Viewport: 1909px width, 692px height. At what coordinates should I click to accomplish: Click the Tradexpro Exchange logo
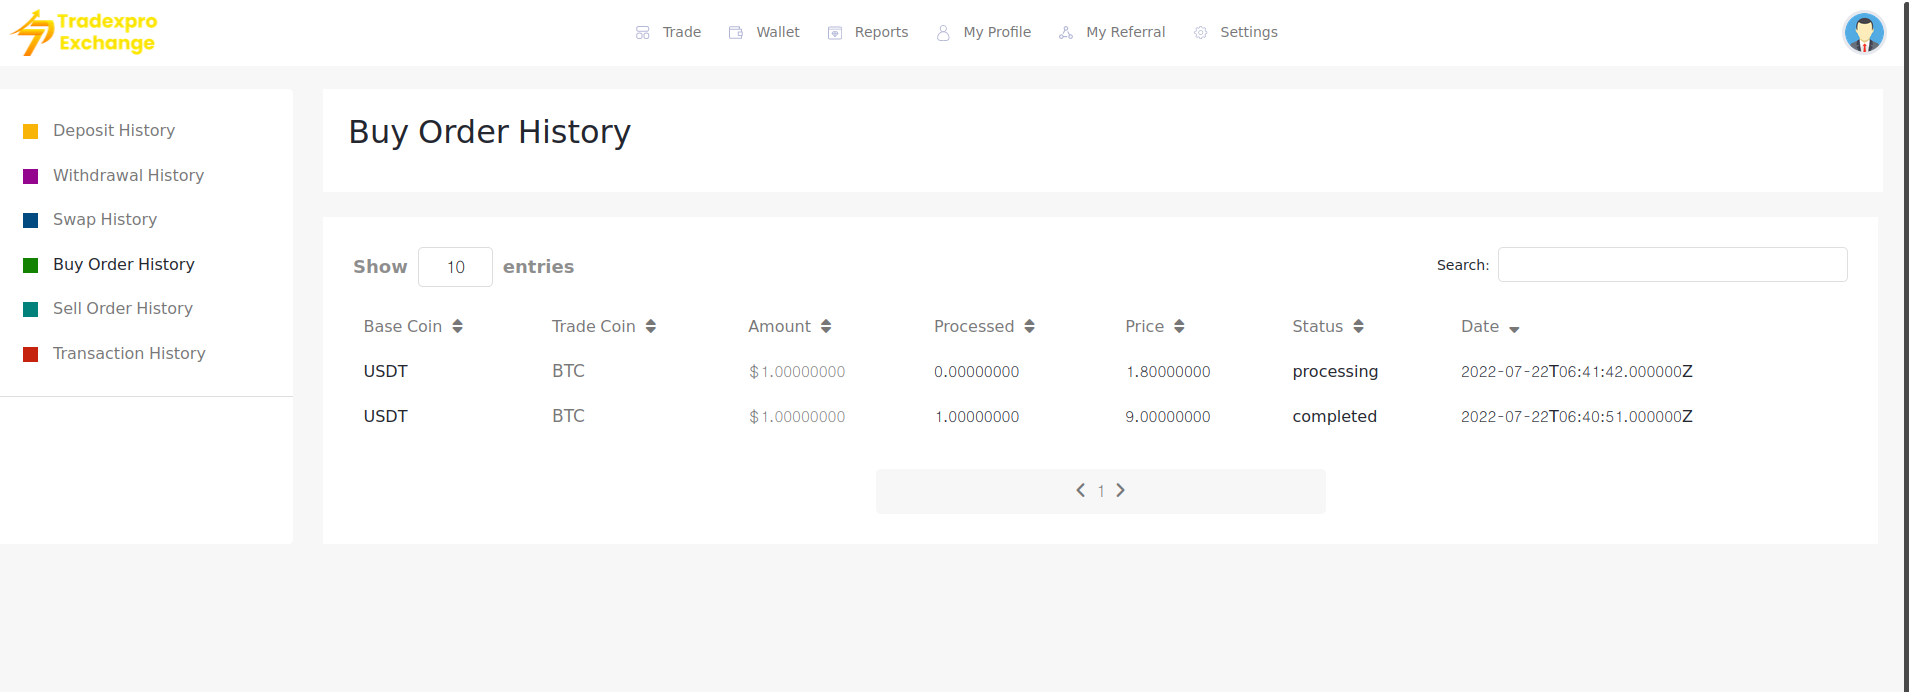pos(84,33)
